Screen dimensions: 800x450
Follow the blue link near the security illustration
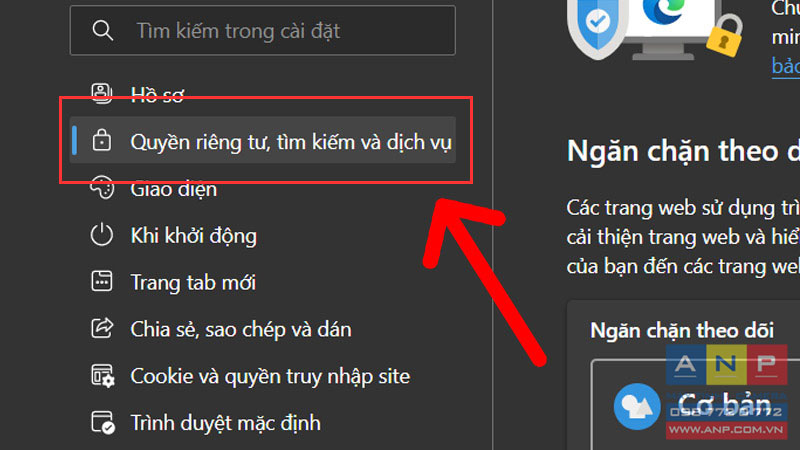pyautogui.click(x=786, y=66)
